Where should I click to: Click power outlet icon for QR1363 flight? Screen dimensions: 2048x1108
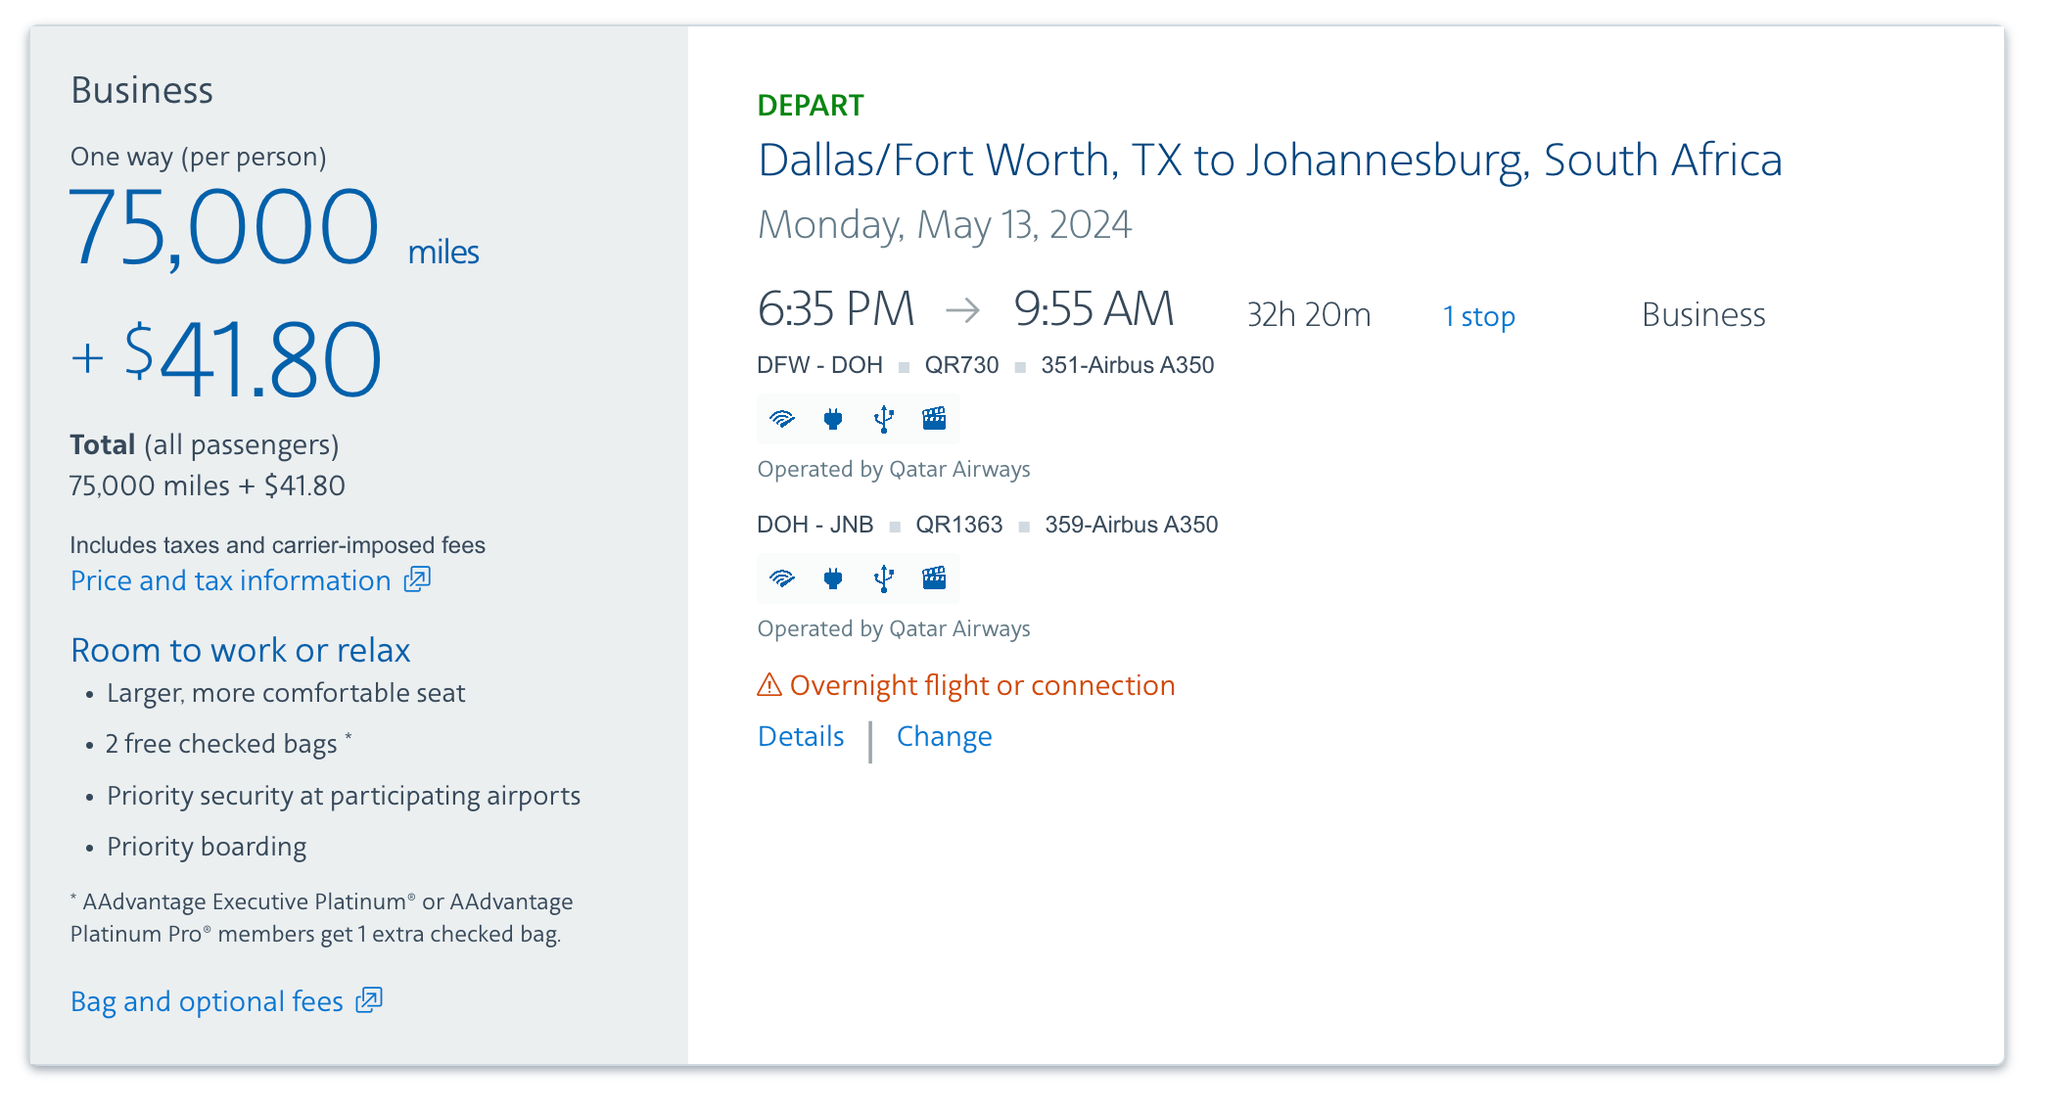point(832,578)
